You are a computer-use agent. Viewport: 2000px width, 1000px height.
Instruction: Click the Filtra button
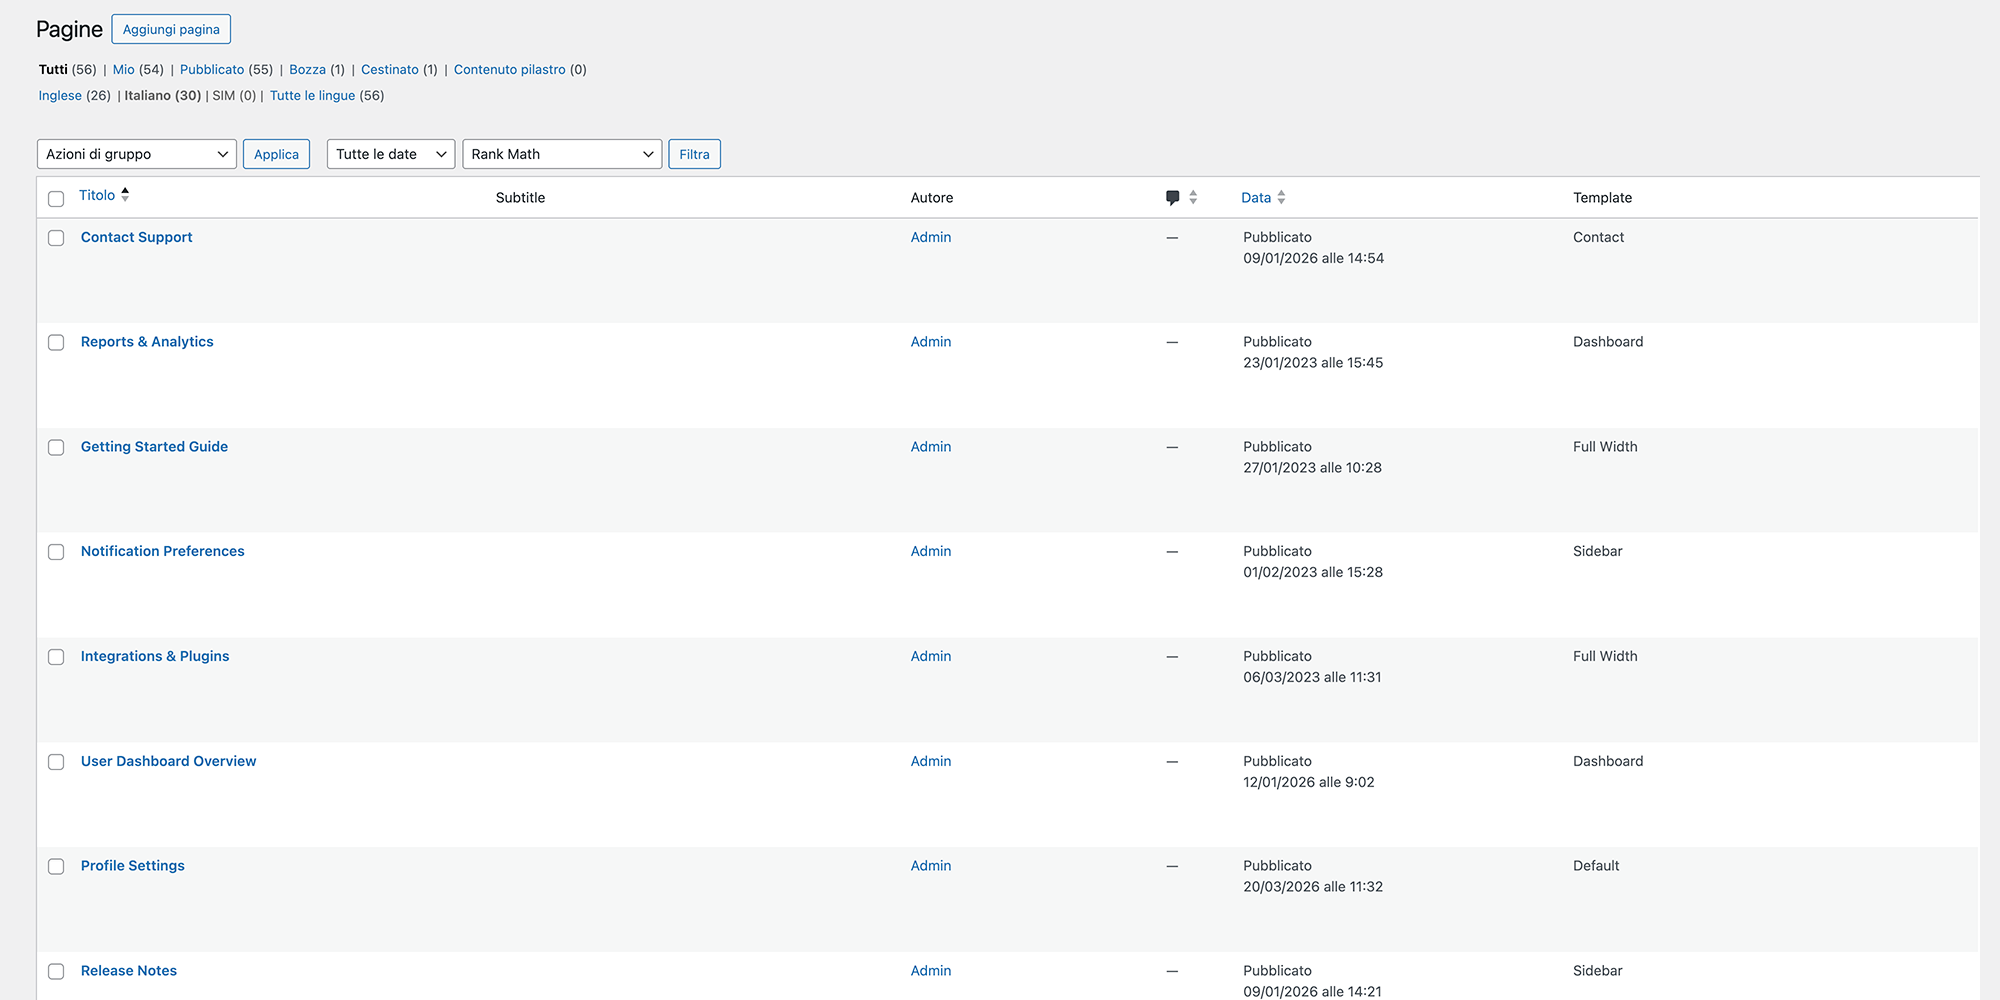tap(694, 154)
